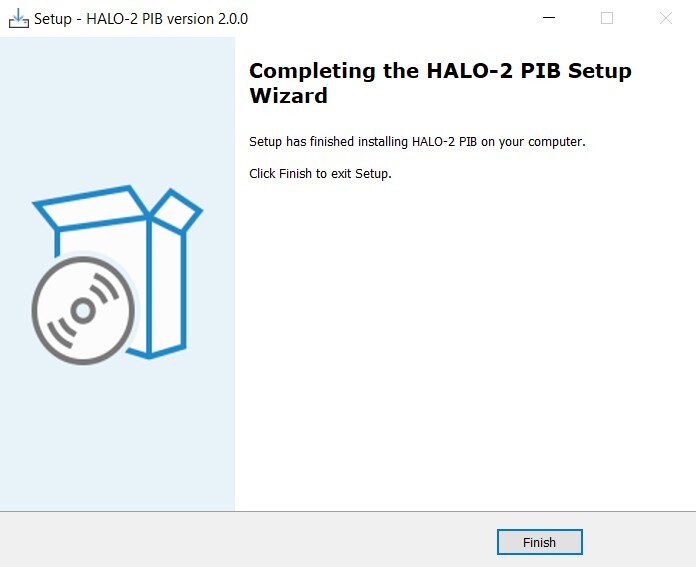Click the center hole of the disc
The width and height of the screenshot is (696, 567).
(x=83, y=311)
